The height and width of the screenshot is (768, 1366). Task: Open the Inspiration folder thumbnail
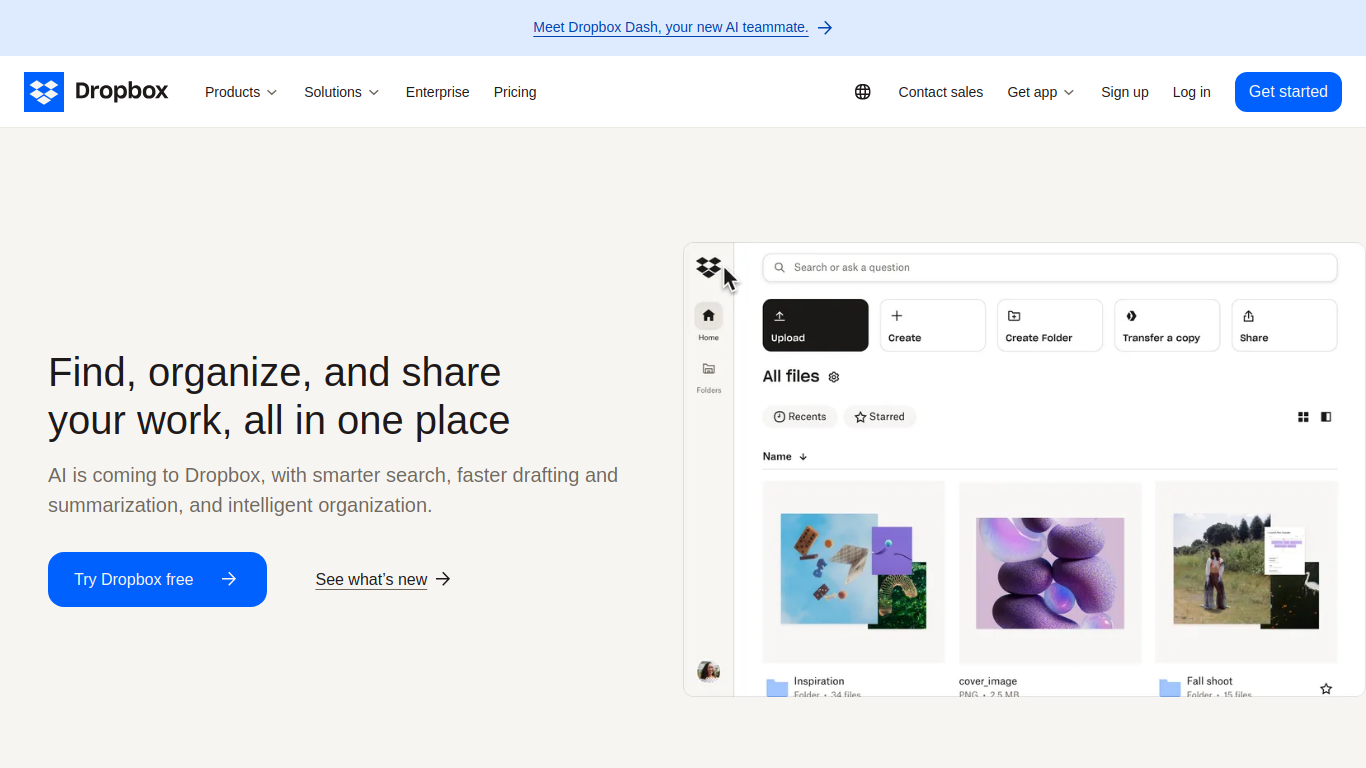tap(853, 572)
